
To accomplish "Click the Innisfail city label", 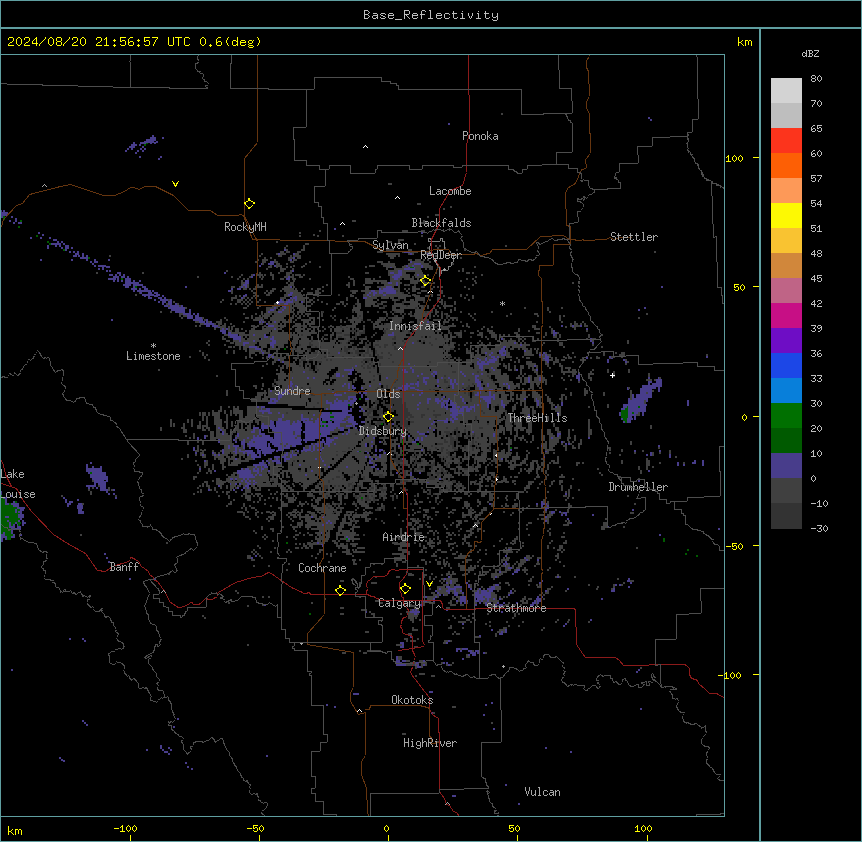I will 415,326.
